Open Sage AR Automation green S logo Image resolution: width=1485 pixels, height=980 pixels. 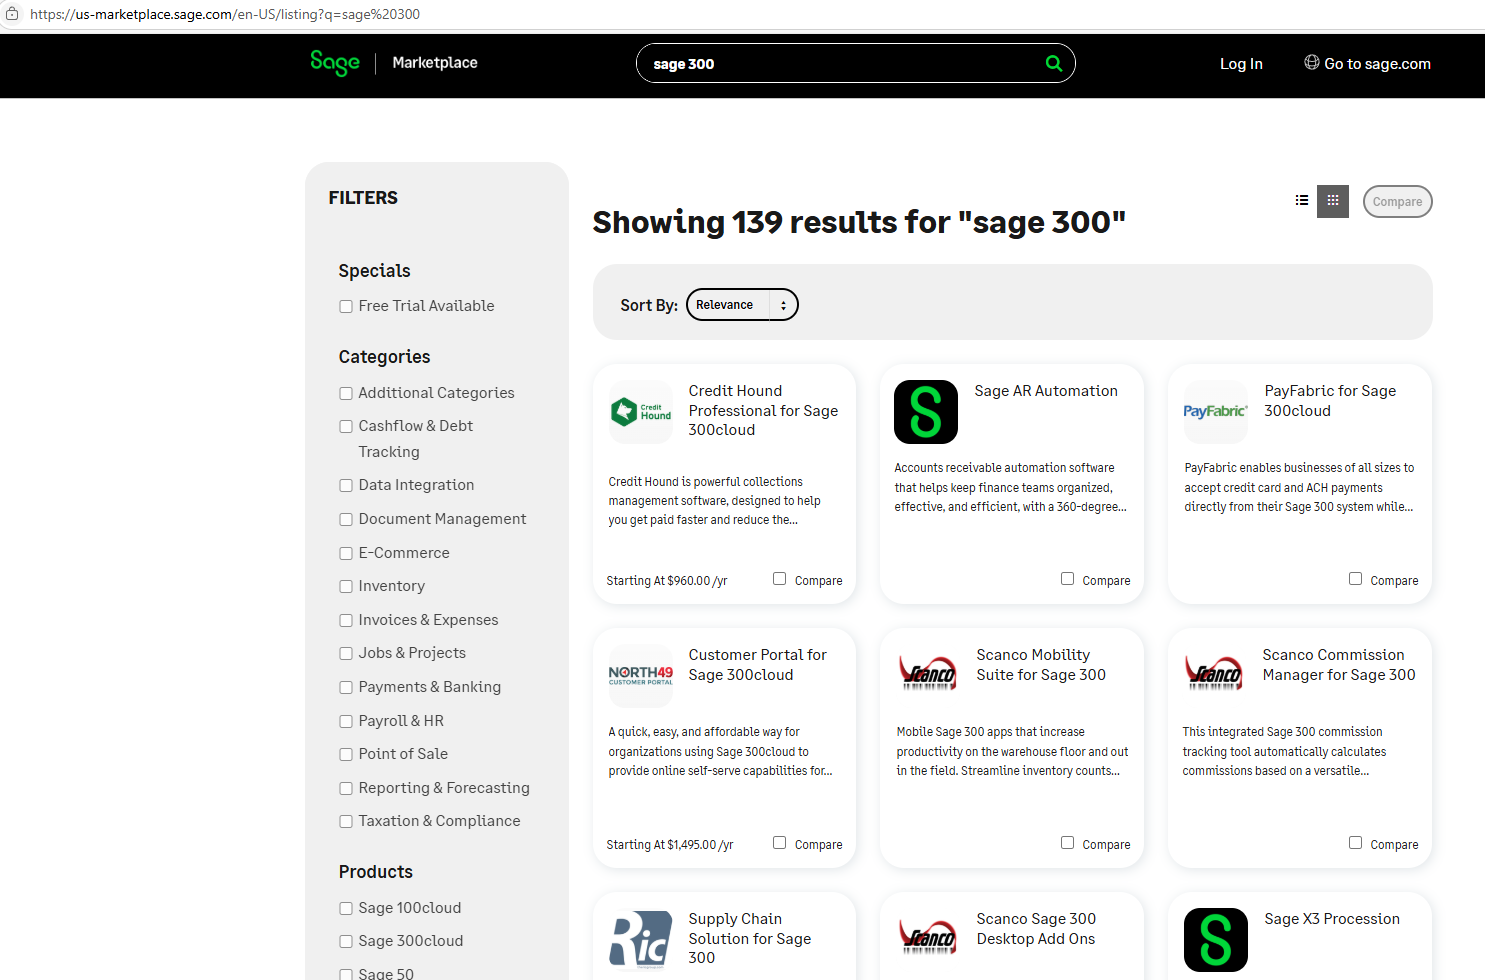tap(926, 411)
